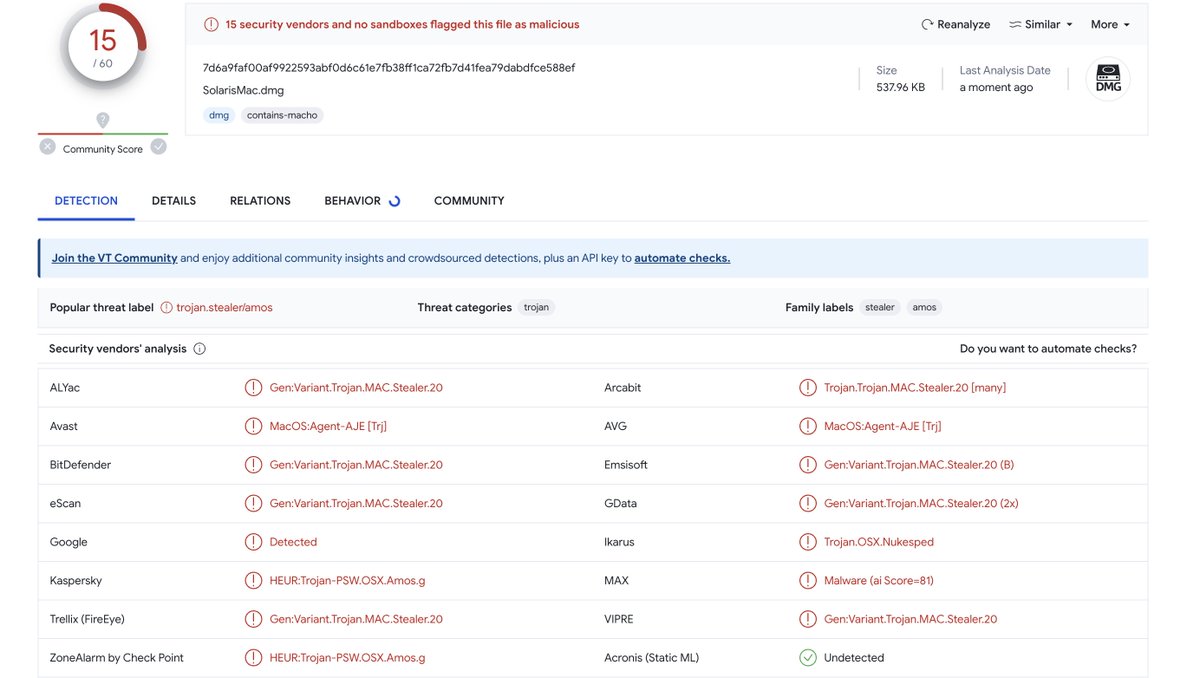Viewport: 1200px width, 678px height.
Task: Click Do you want to automate checks?
Action: pyautogui.click(x=1048, y=349)
